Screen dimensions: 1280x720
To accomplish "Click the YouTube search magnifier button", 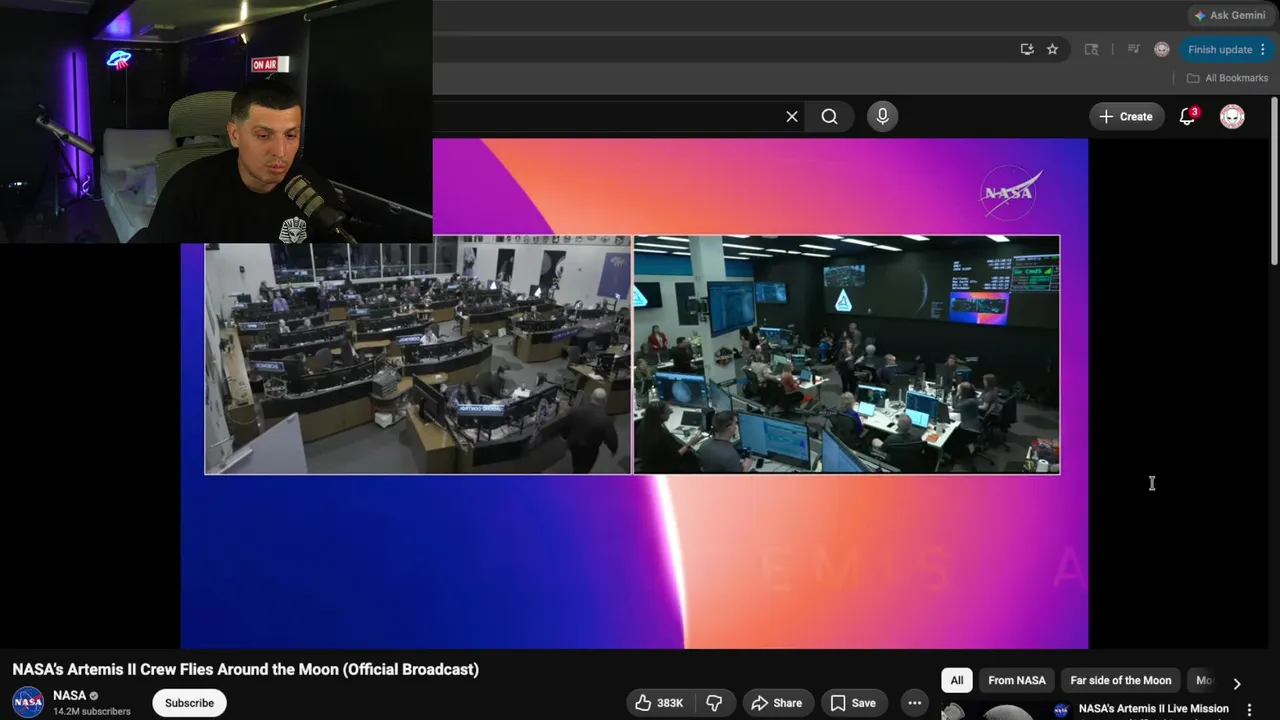I will pyautogui.click(x=829, y=116).
